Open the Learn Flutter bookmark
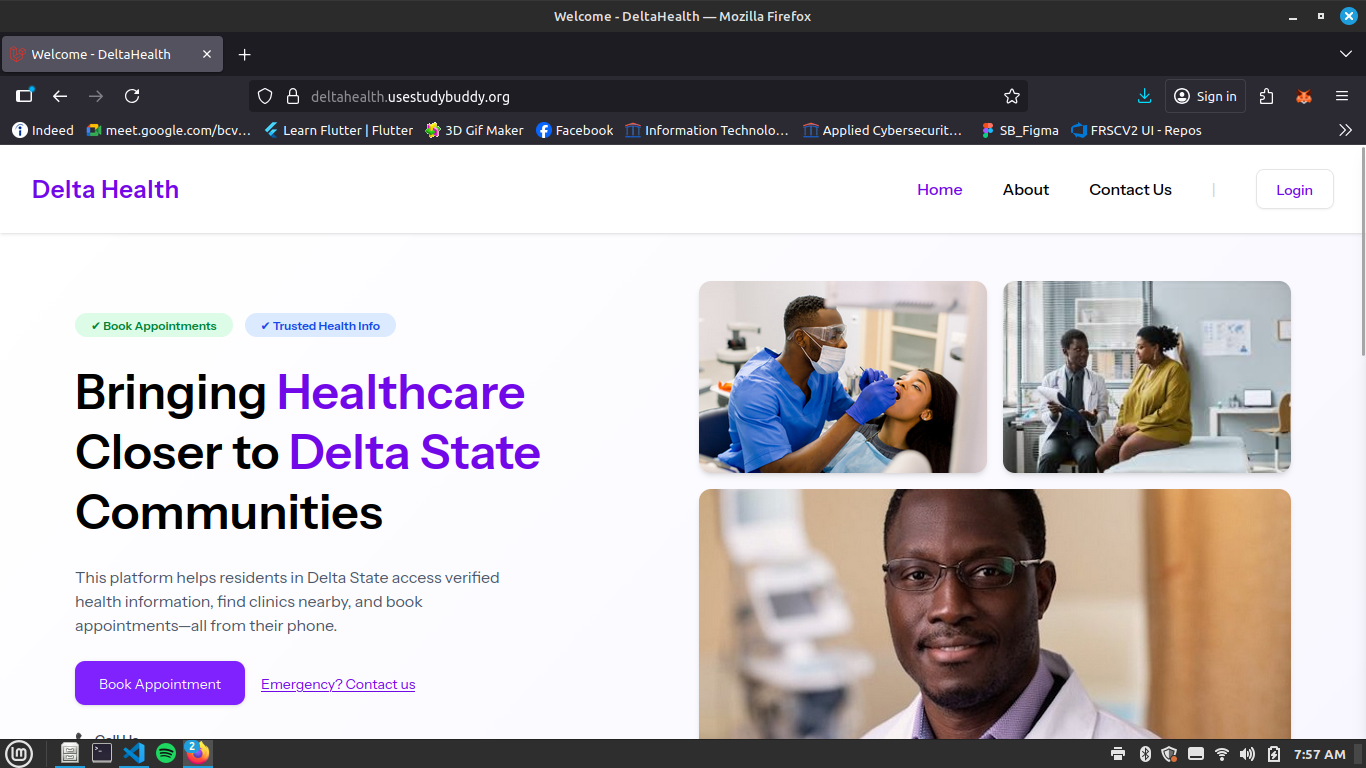Image resolution: width=1366 pixels, height=768 pixels. point(338,130)
